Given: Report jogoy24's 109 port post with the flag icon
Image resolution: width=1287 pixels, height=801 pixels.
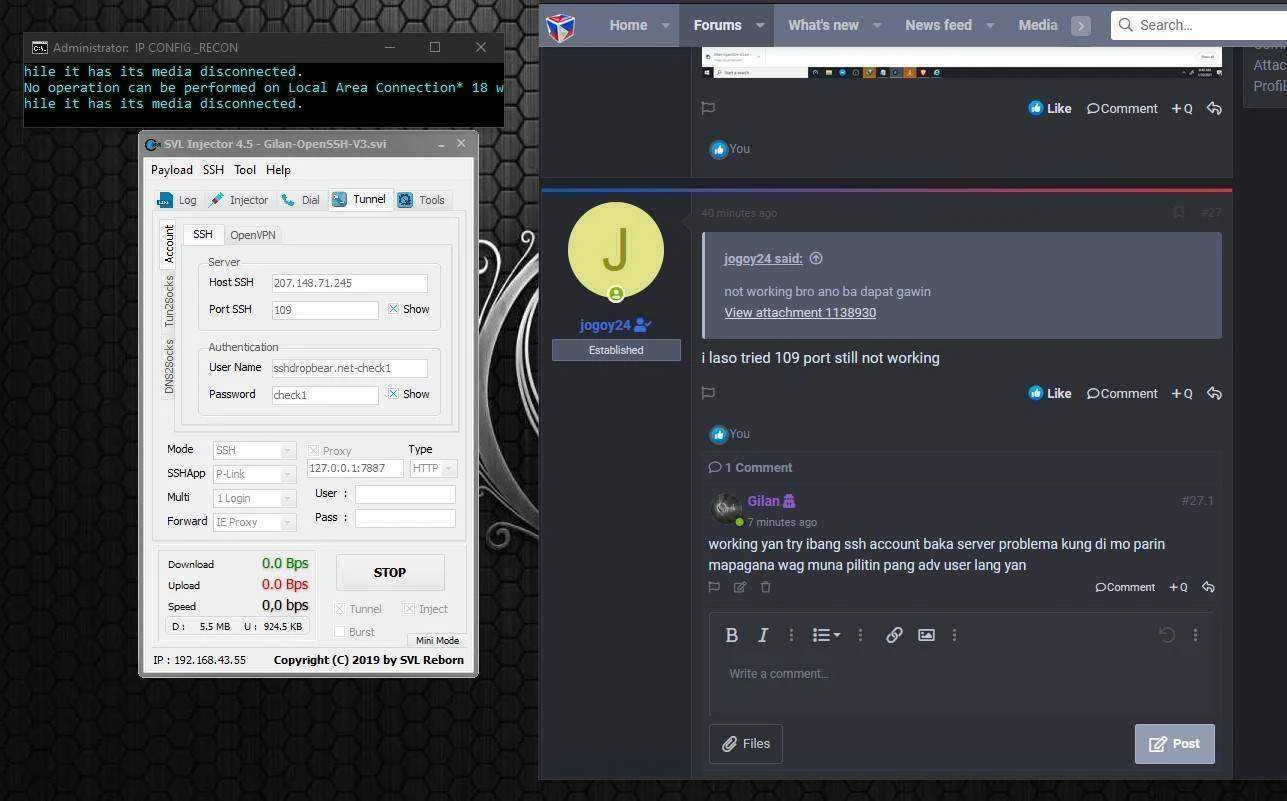Looking at the screenshot, I should tap(708, 393).
